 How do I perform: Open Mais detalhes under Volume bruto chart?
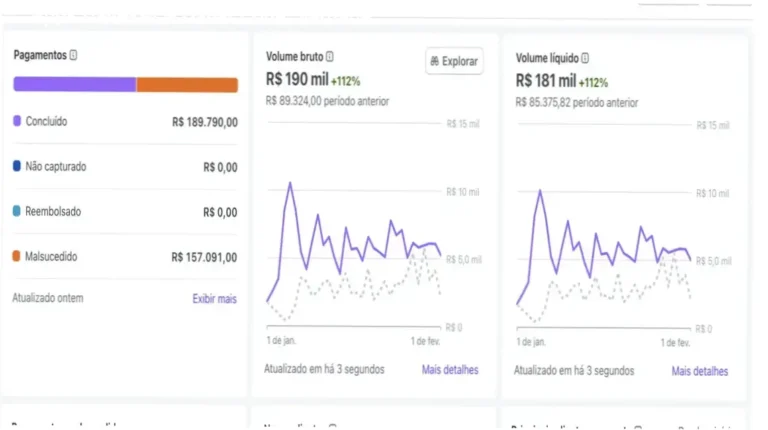pyautogui.click(x=450, y=370)
